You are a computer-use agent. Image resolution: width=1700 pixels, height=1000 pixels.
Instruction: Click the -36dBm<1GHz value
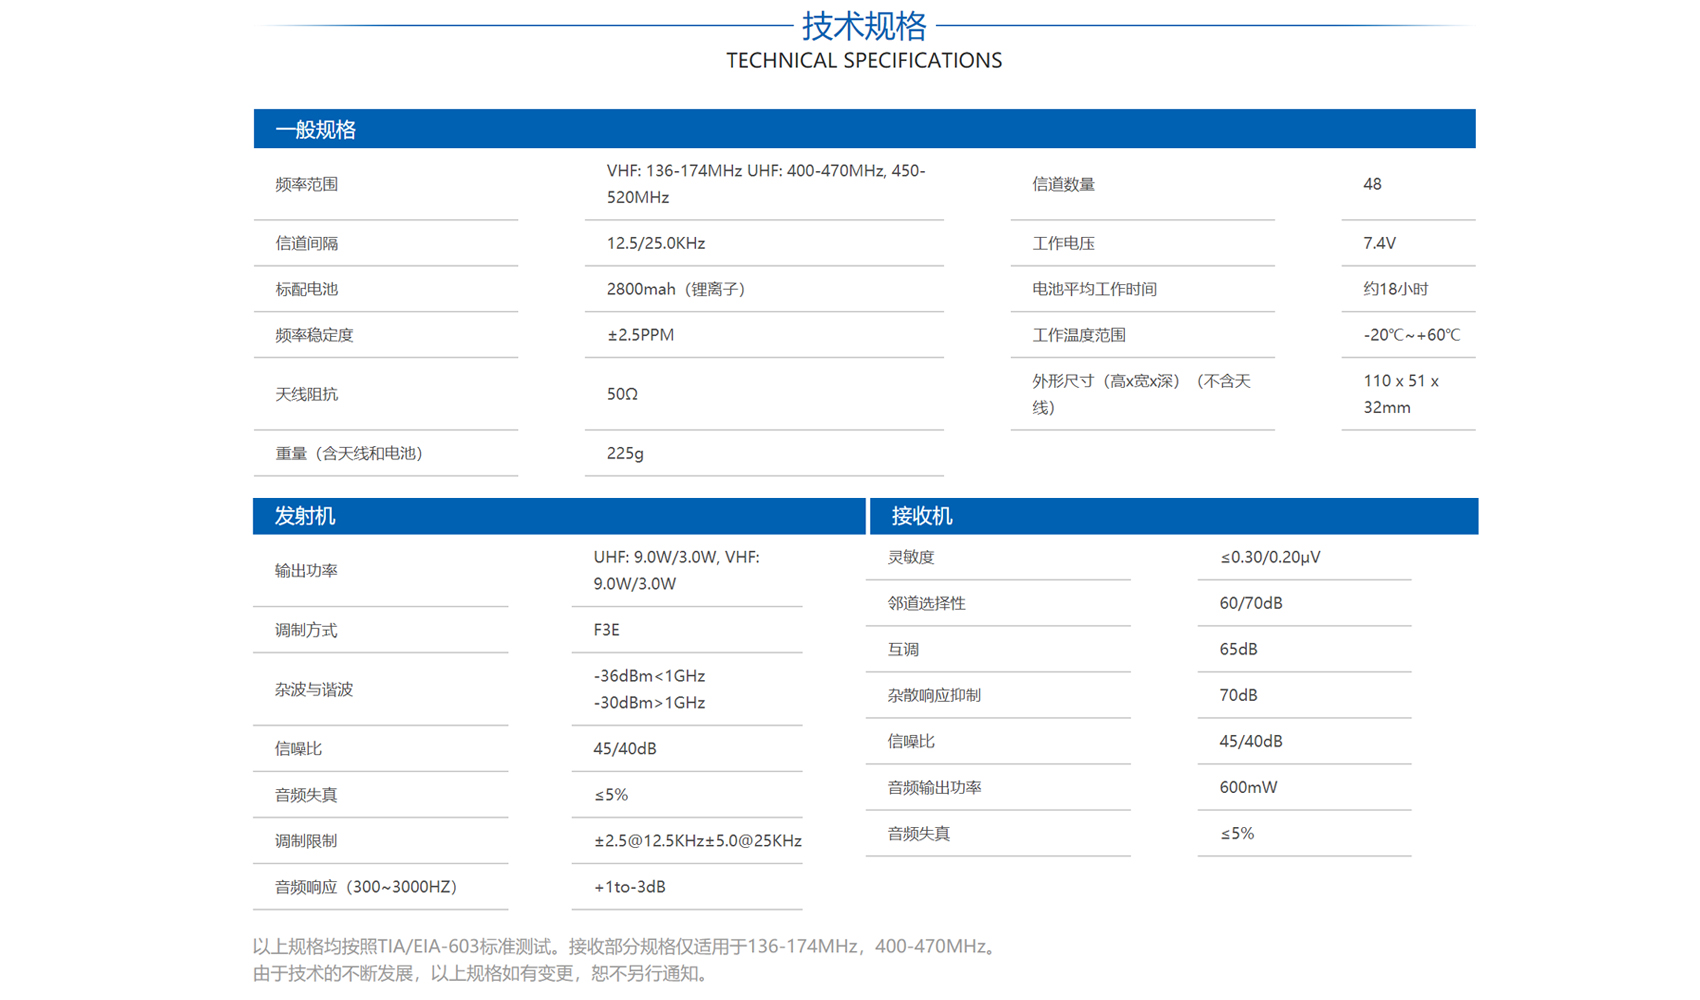click(x=649, y=676)
